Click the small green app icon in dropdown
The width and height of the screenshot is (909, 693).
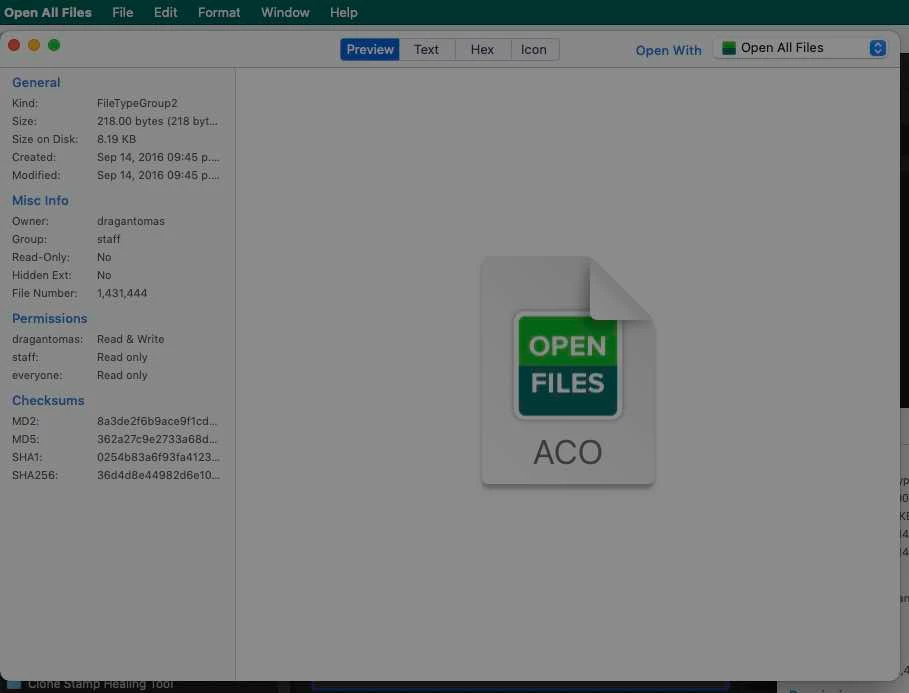(729, 48)
